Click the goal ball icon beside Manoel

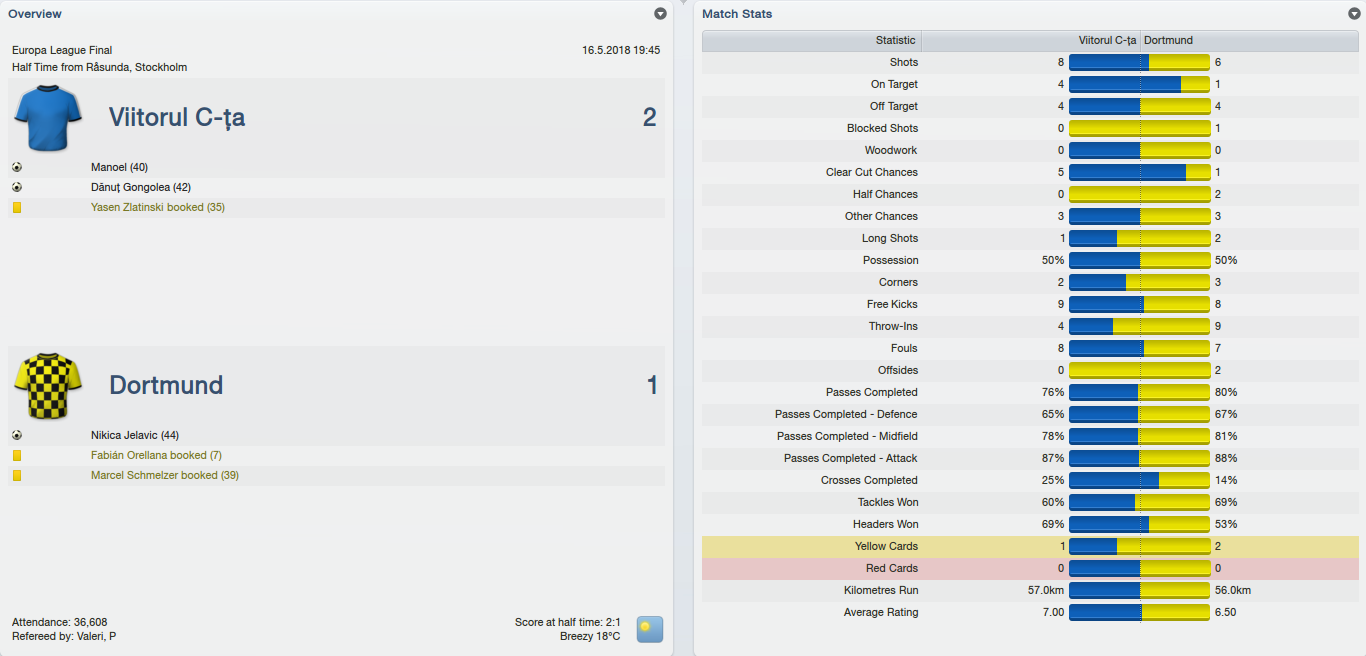click(17, 167)
